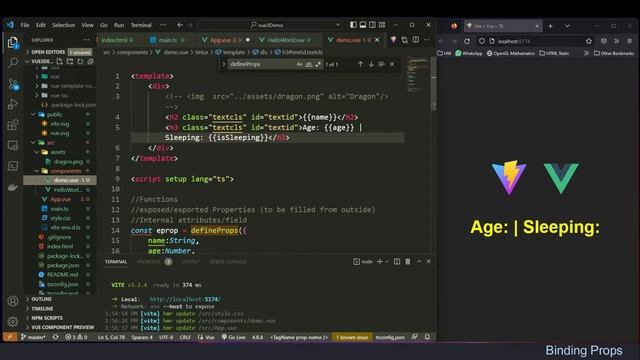
Task: Open the new terminal launch profile dropdown
Action: [x=387, y=262]
